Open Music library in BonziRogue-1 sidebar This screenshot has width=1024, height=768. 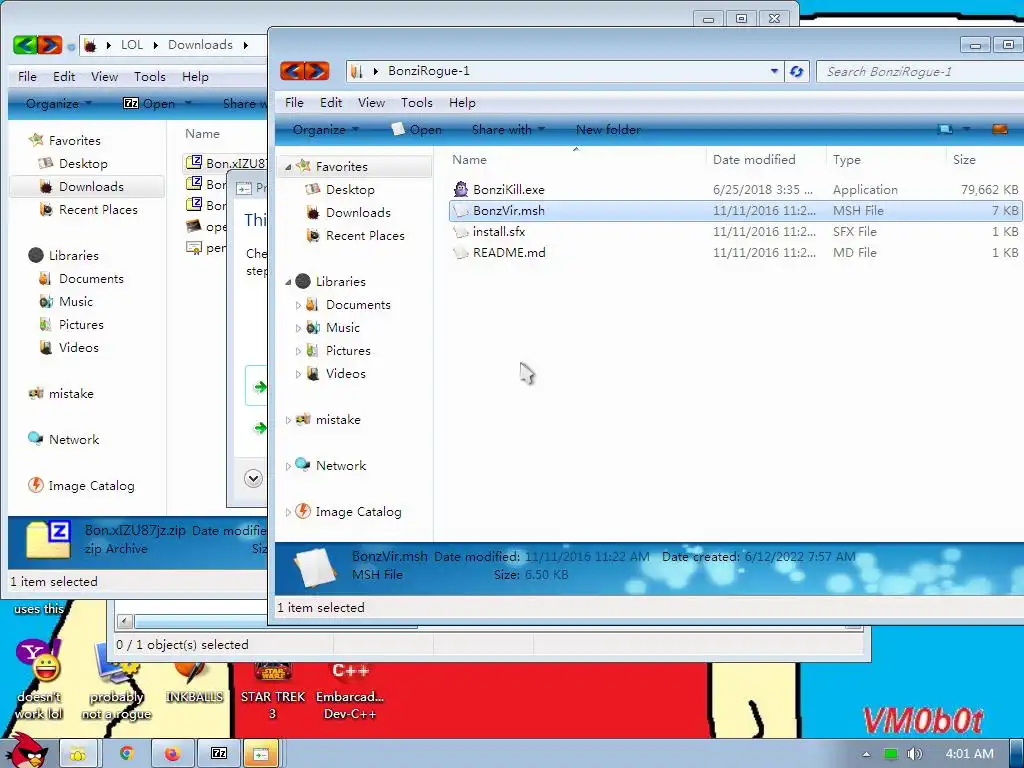pos(342,327)
